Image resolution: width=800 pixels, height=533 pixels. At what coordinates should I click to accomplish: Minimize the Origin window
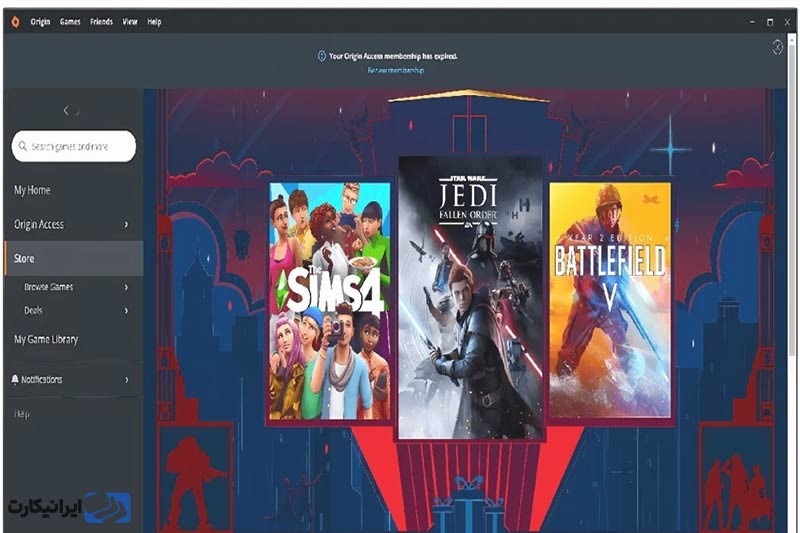pos(752,22)
